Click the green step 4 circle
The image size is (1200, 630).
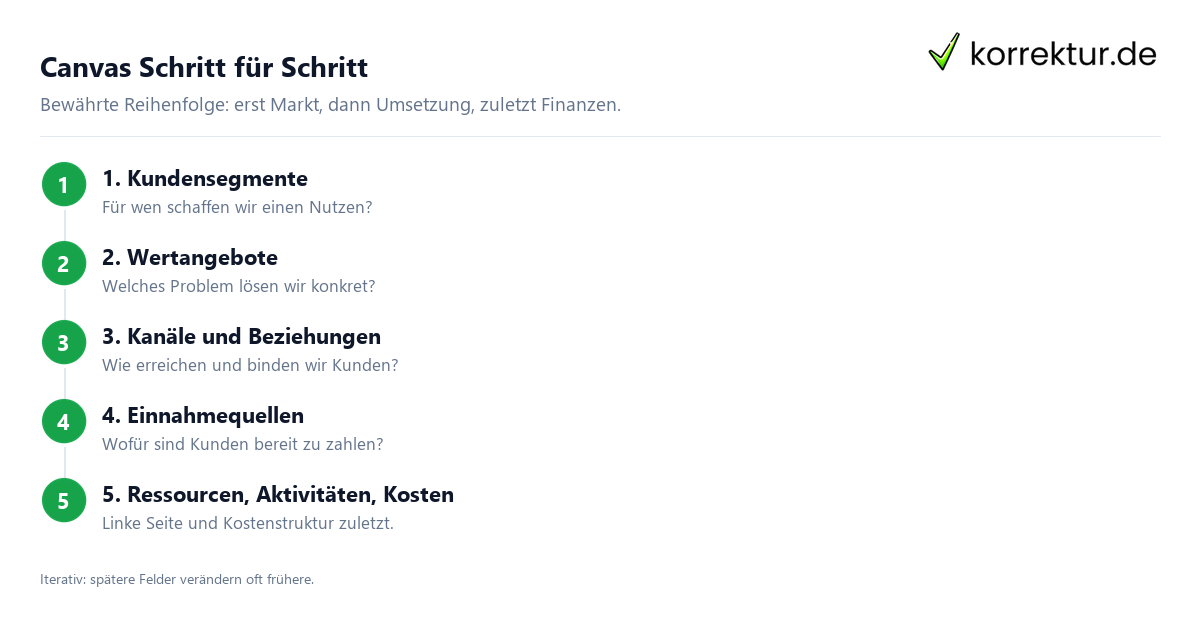(64, 422)
